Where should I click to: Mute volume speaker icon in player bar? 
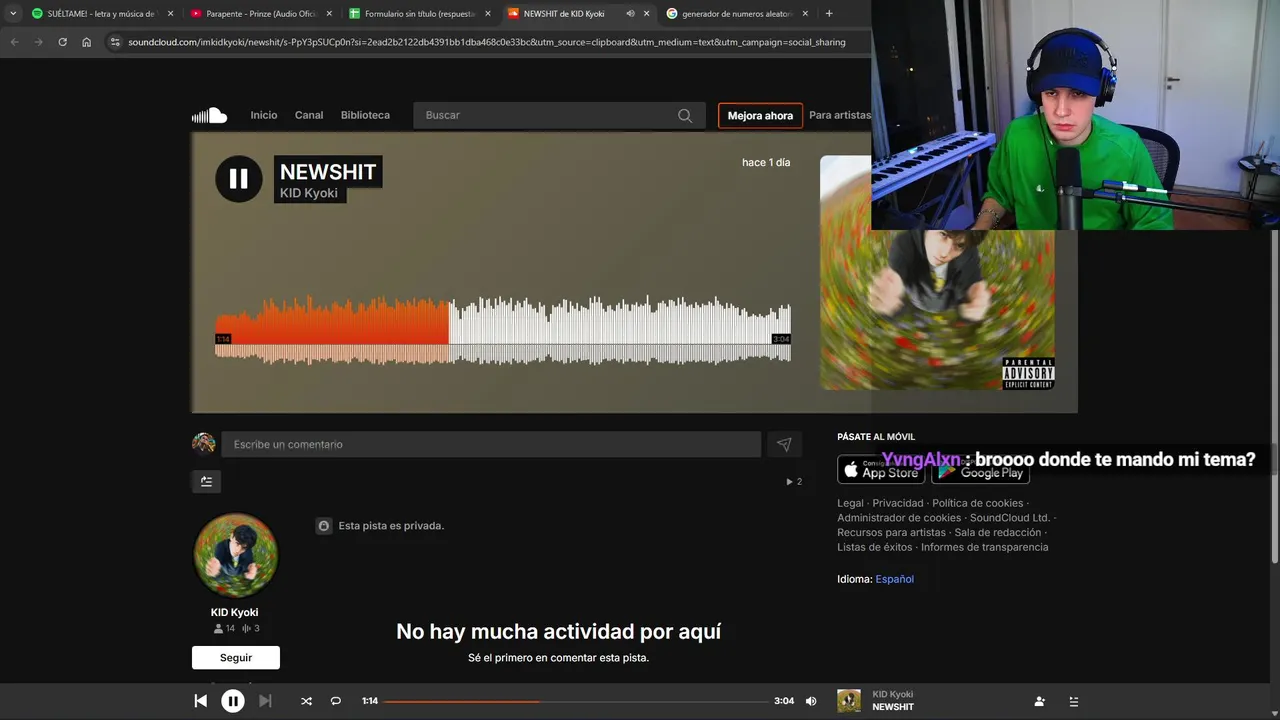click(811, 701)
